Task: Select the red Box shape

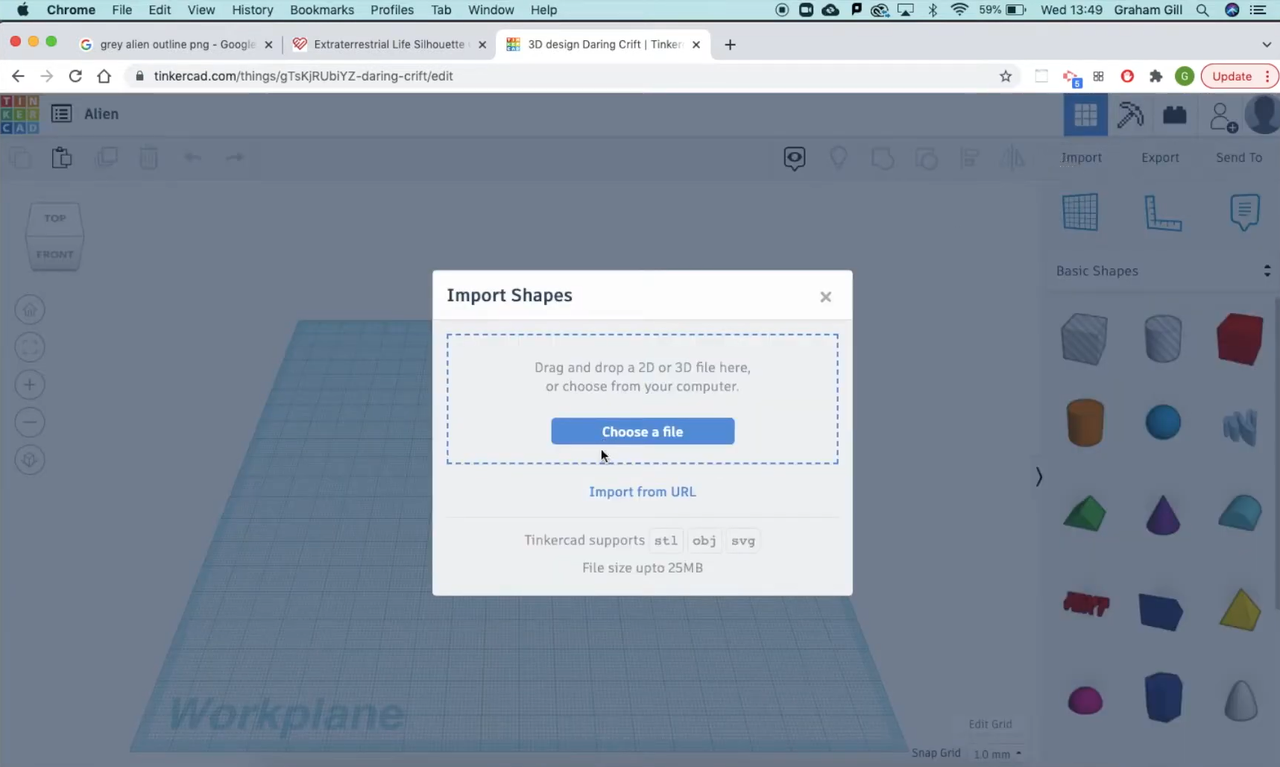Action: point(1240,339)
